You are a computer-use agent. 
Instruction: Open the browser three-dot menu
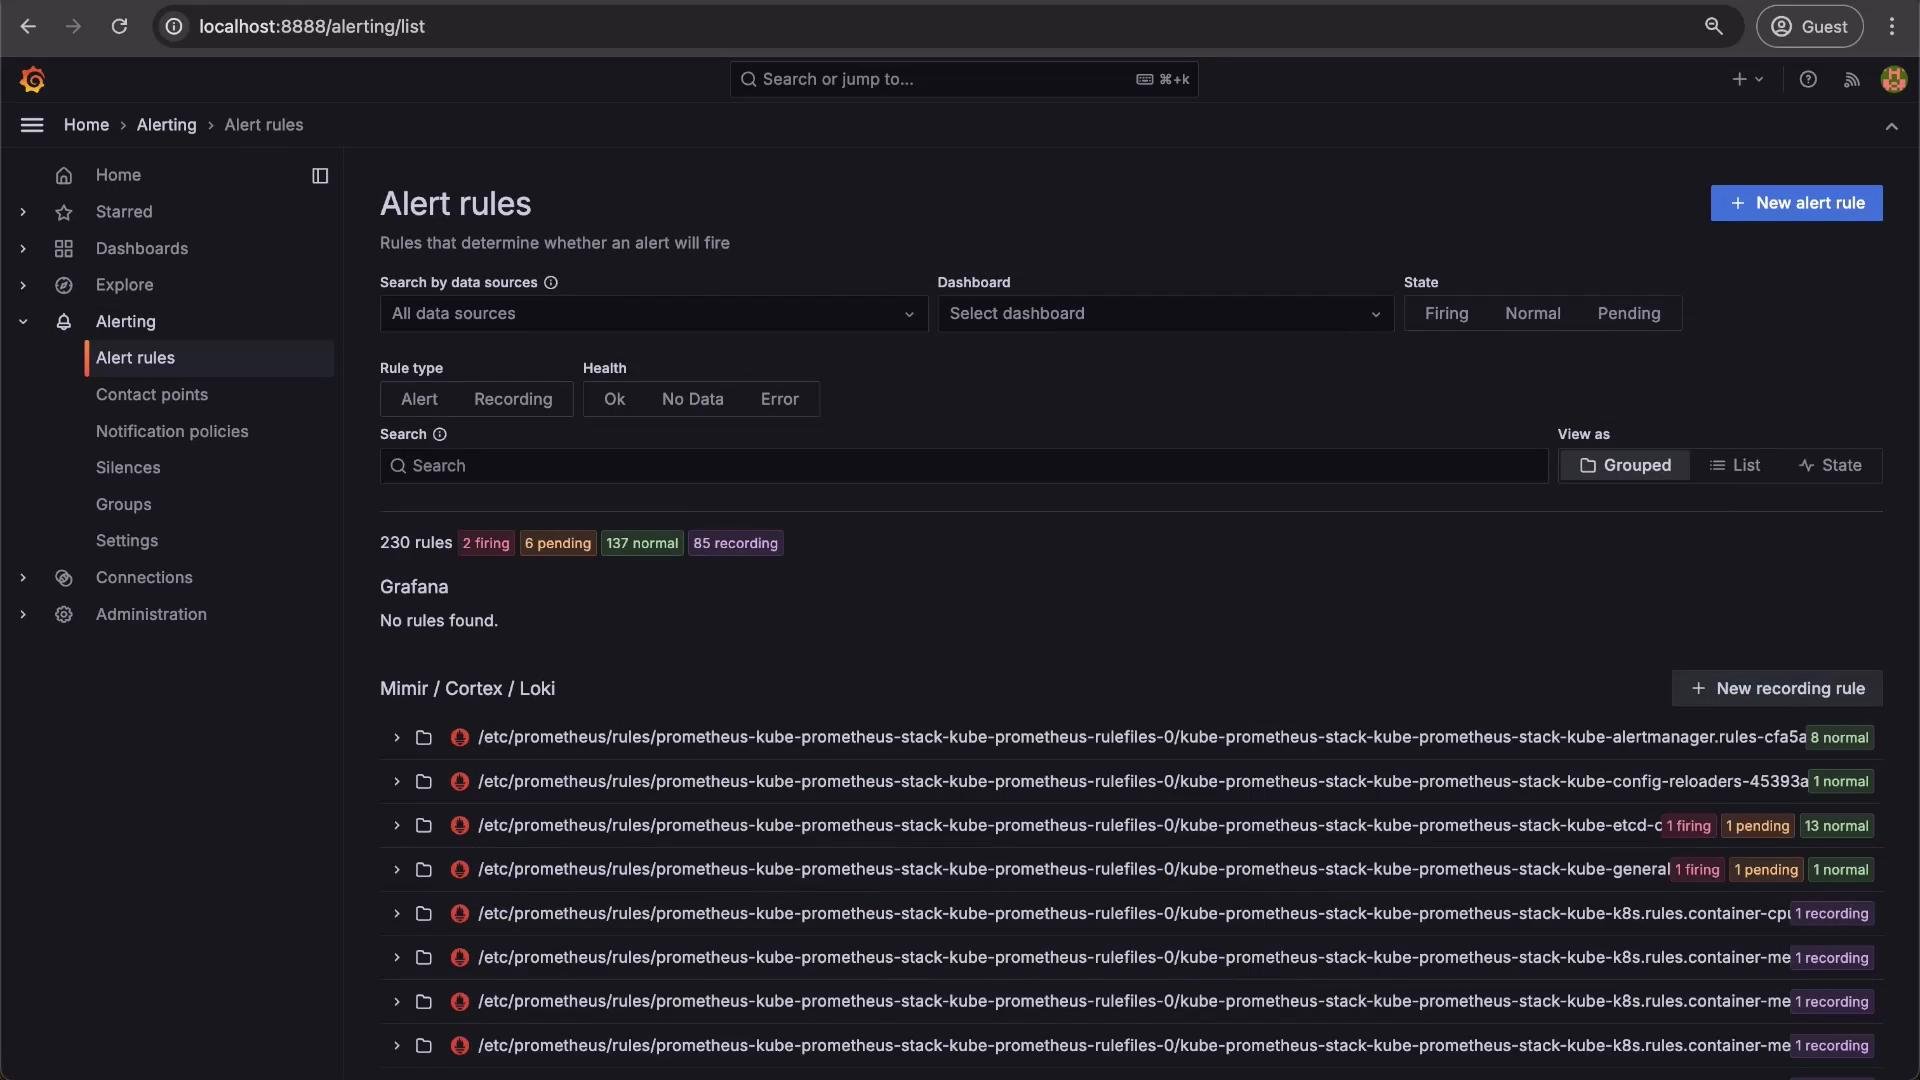(1891, 26)
